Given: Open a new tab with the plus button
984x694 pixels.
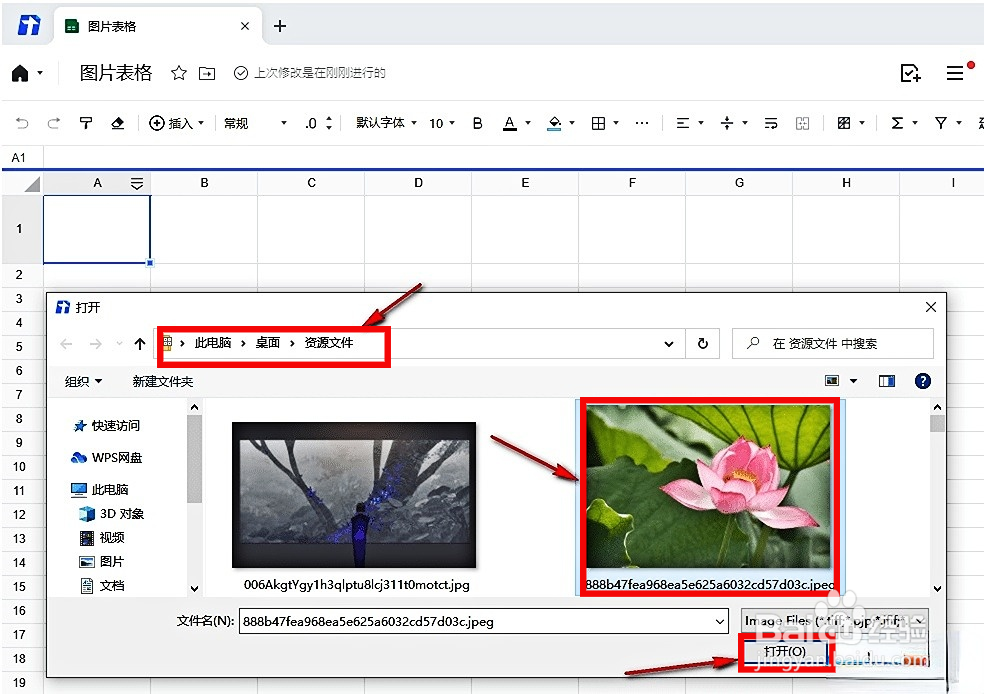Looking at the screenshot, I should [x=280, y=25].
